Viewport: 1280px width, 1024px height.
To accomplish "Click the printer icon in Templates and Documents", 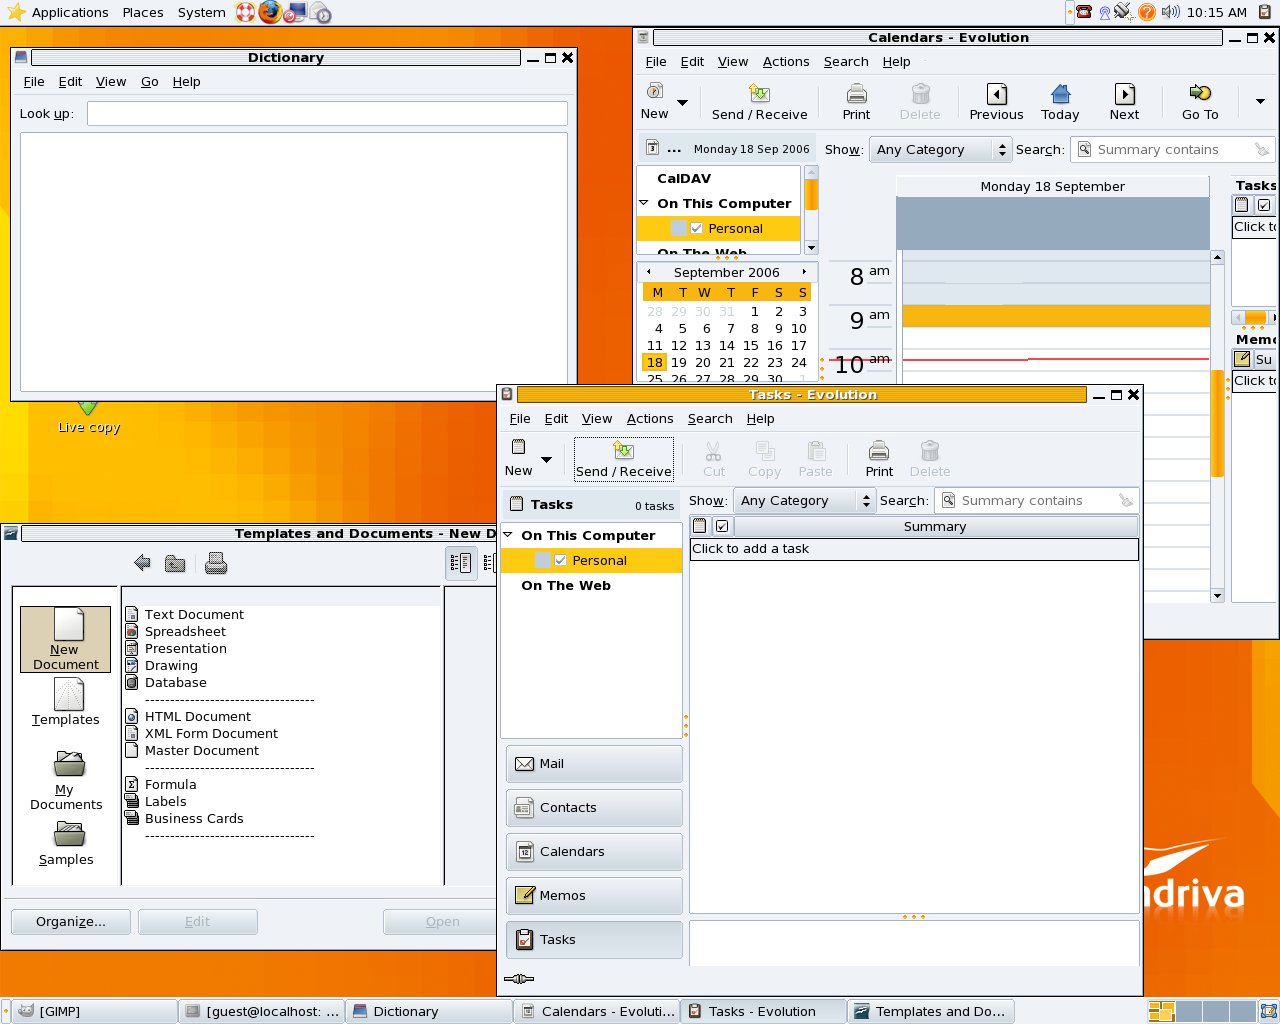I will pos(216,563).
